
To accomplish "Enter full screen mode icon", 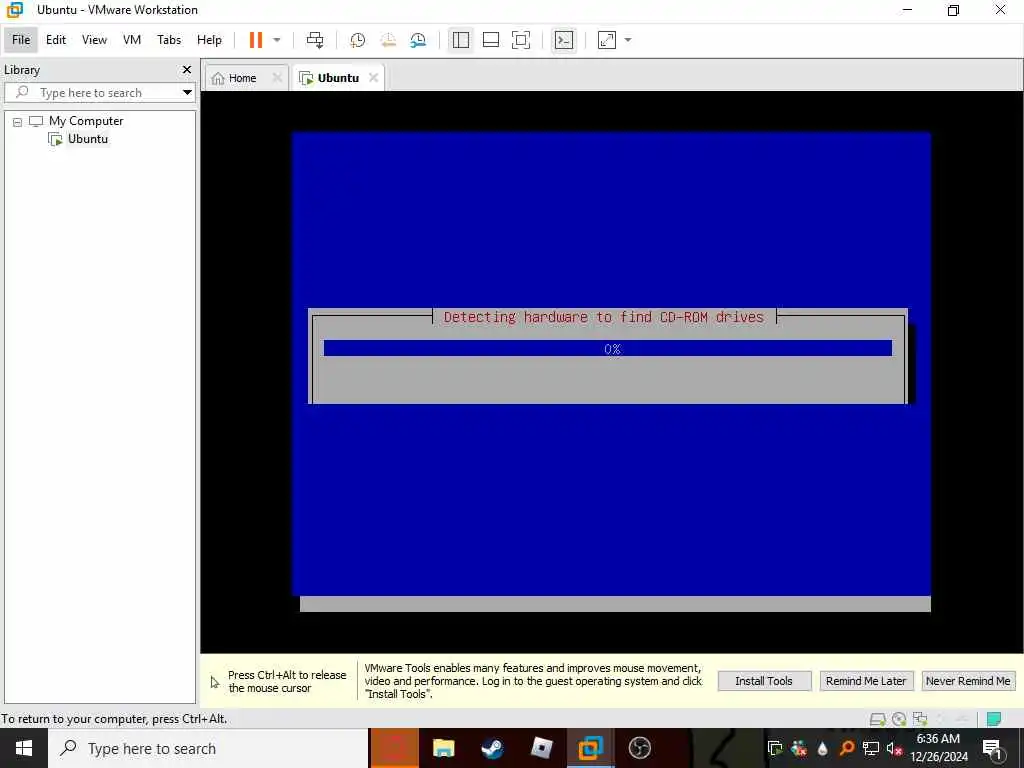I will [520, 40].
